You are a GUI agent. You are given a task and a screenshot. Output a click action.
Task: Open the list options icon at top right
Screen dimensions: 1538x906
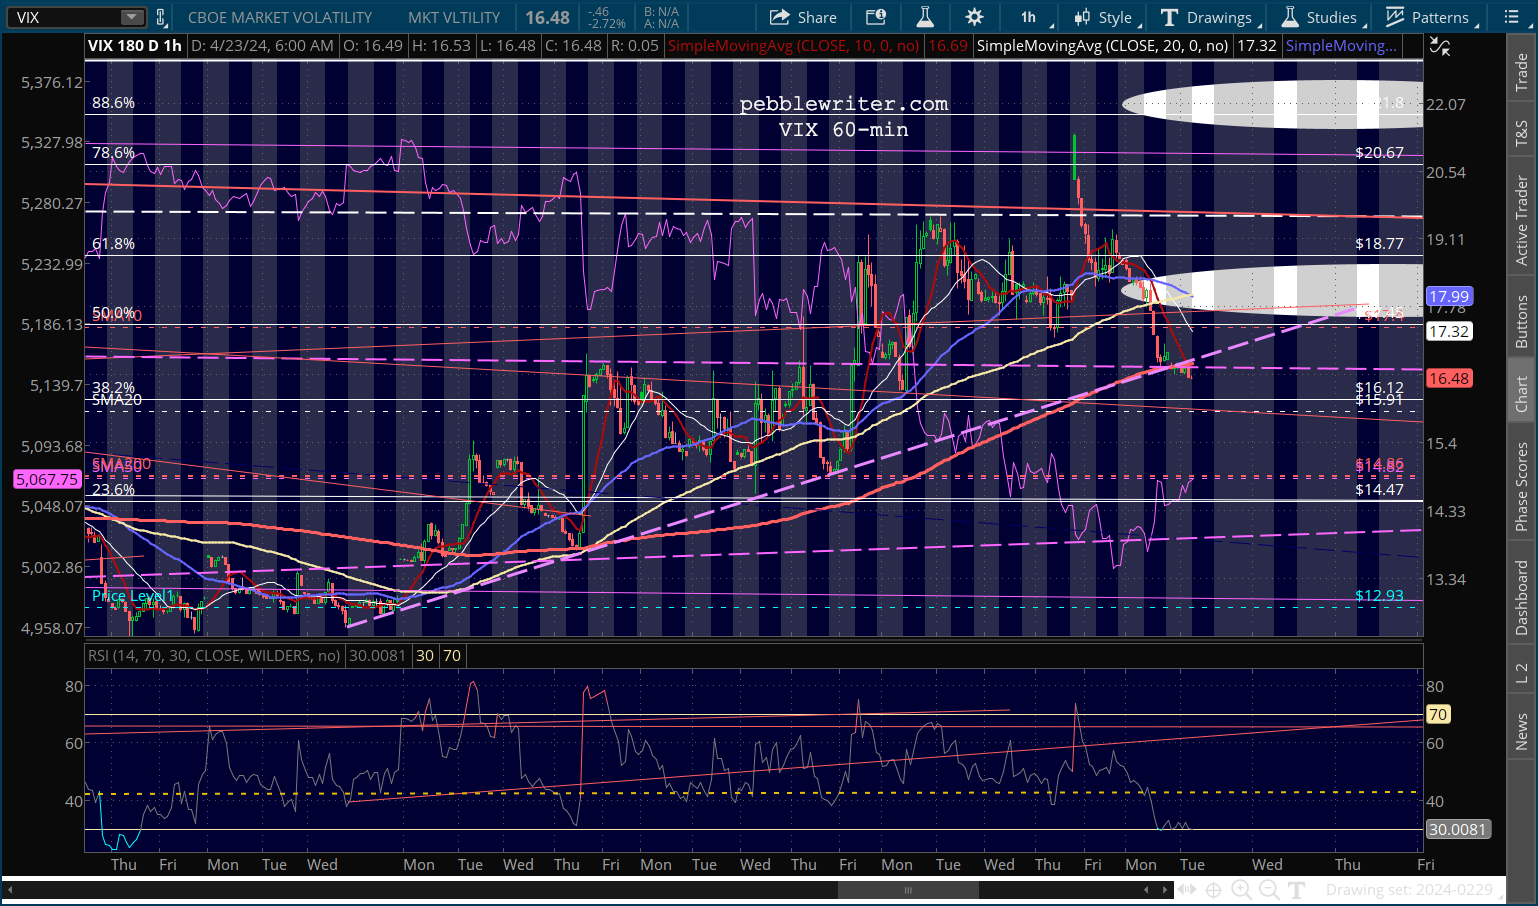tap(1511, 17)
